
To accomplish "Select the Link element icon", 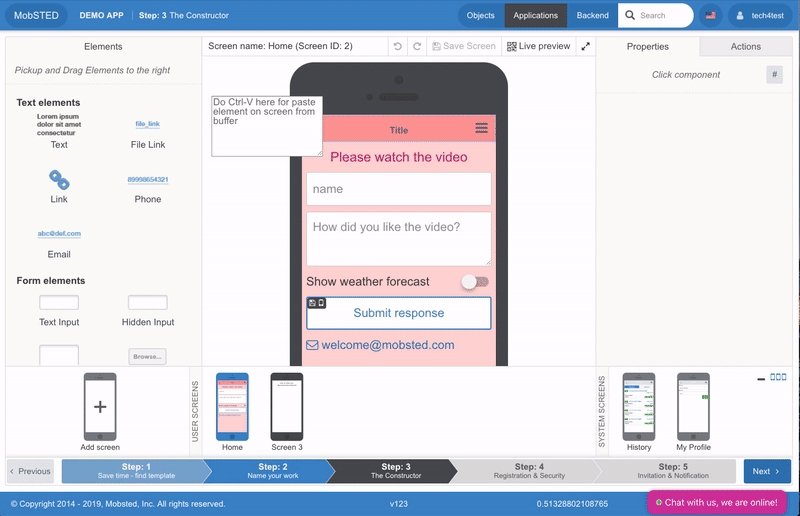I will [59, 180].
